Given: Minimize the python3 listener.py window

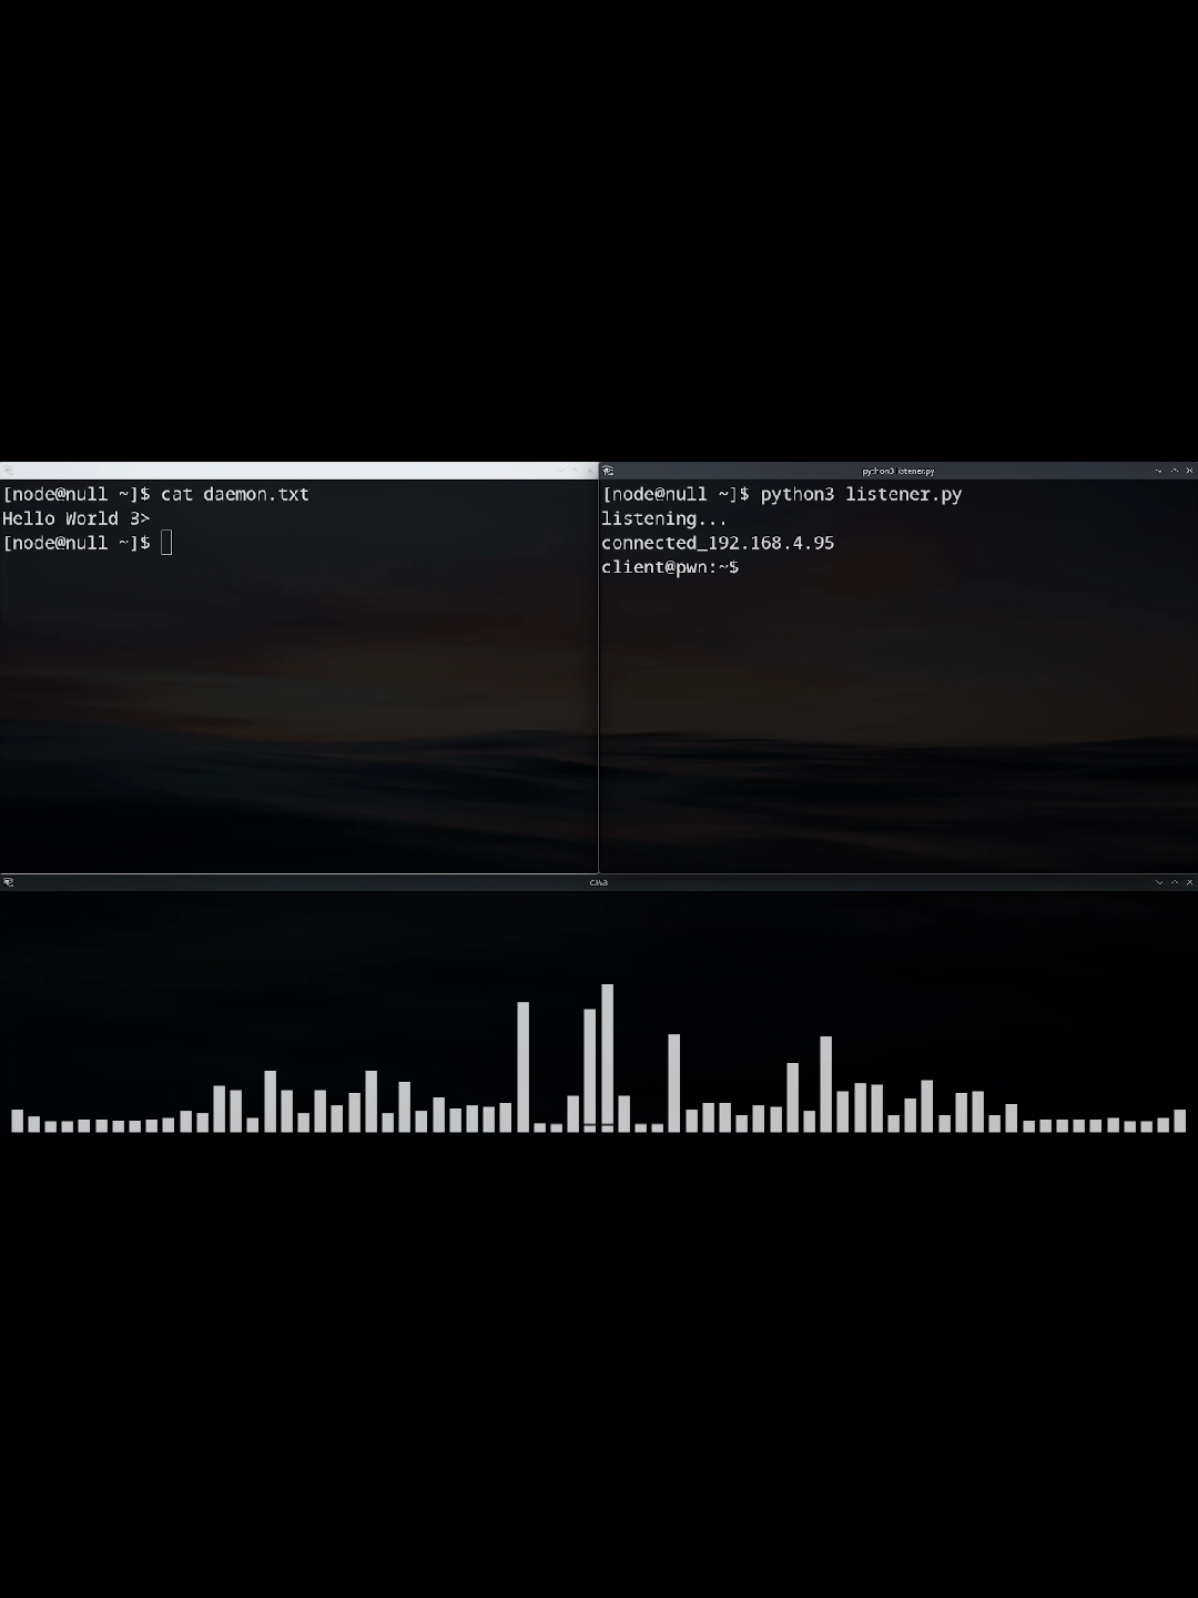Looking at the screenshot, I should [x=1159, y=470].
